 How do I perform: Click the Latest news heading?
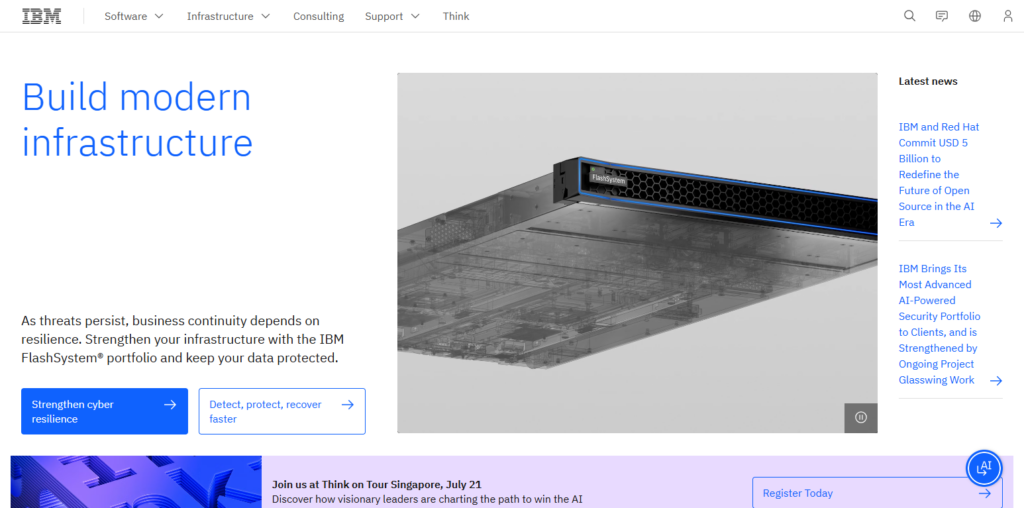point(928,81)
